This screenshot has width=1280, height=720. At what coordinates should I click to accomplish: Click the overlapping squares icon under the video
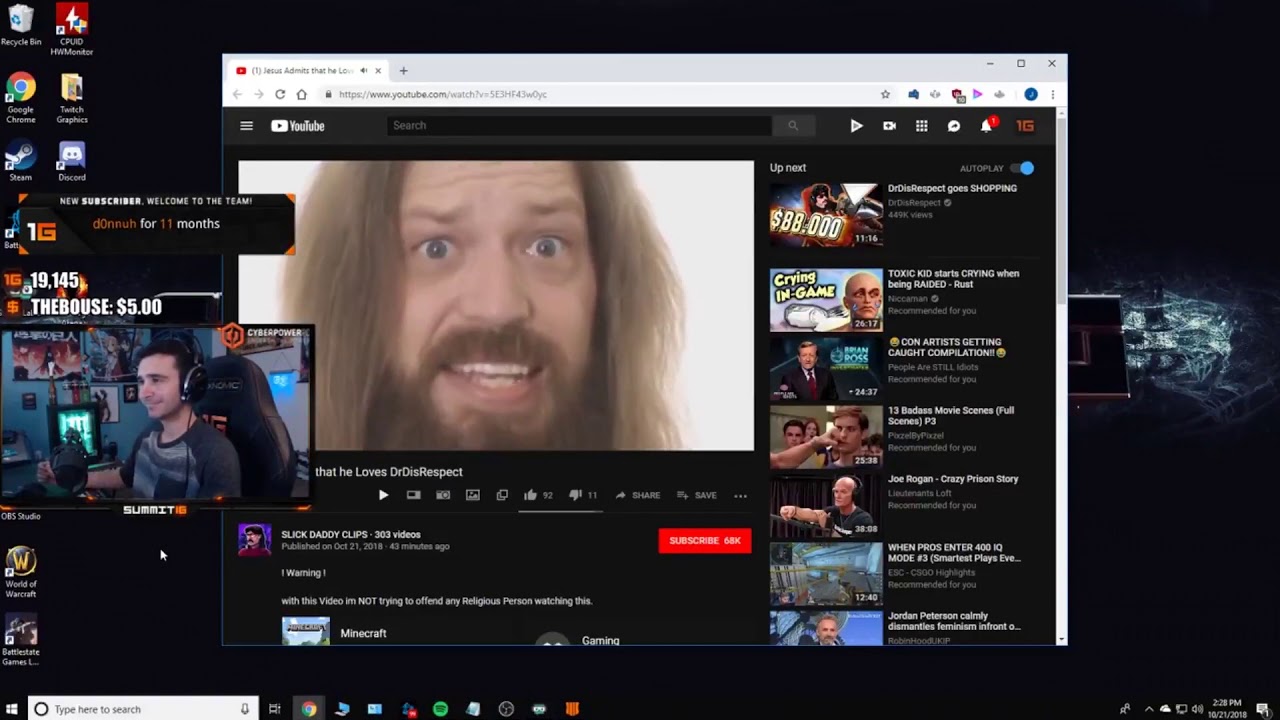click(x=502, y=495)
